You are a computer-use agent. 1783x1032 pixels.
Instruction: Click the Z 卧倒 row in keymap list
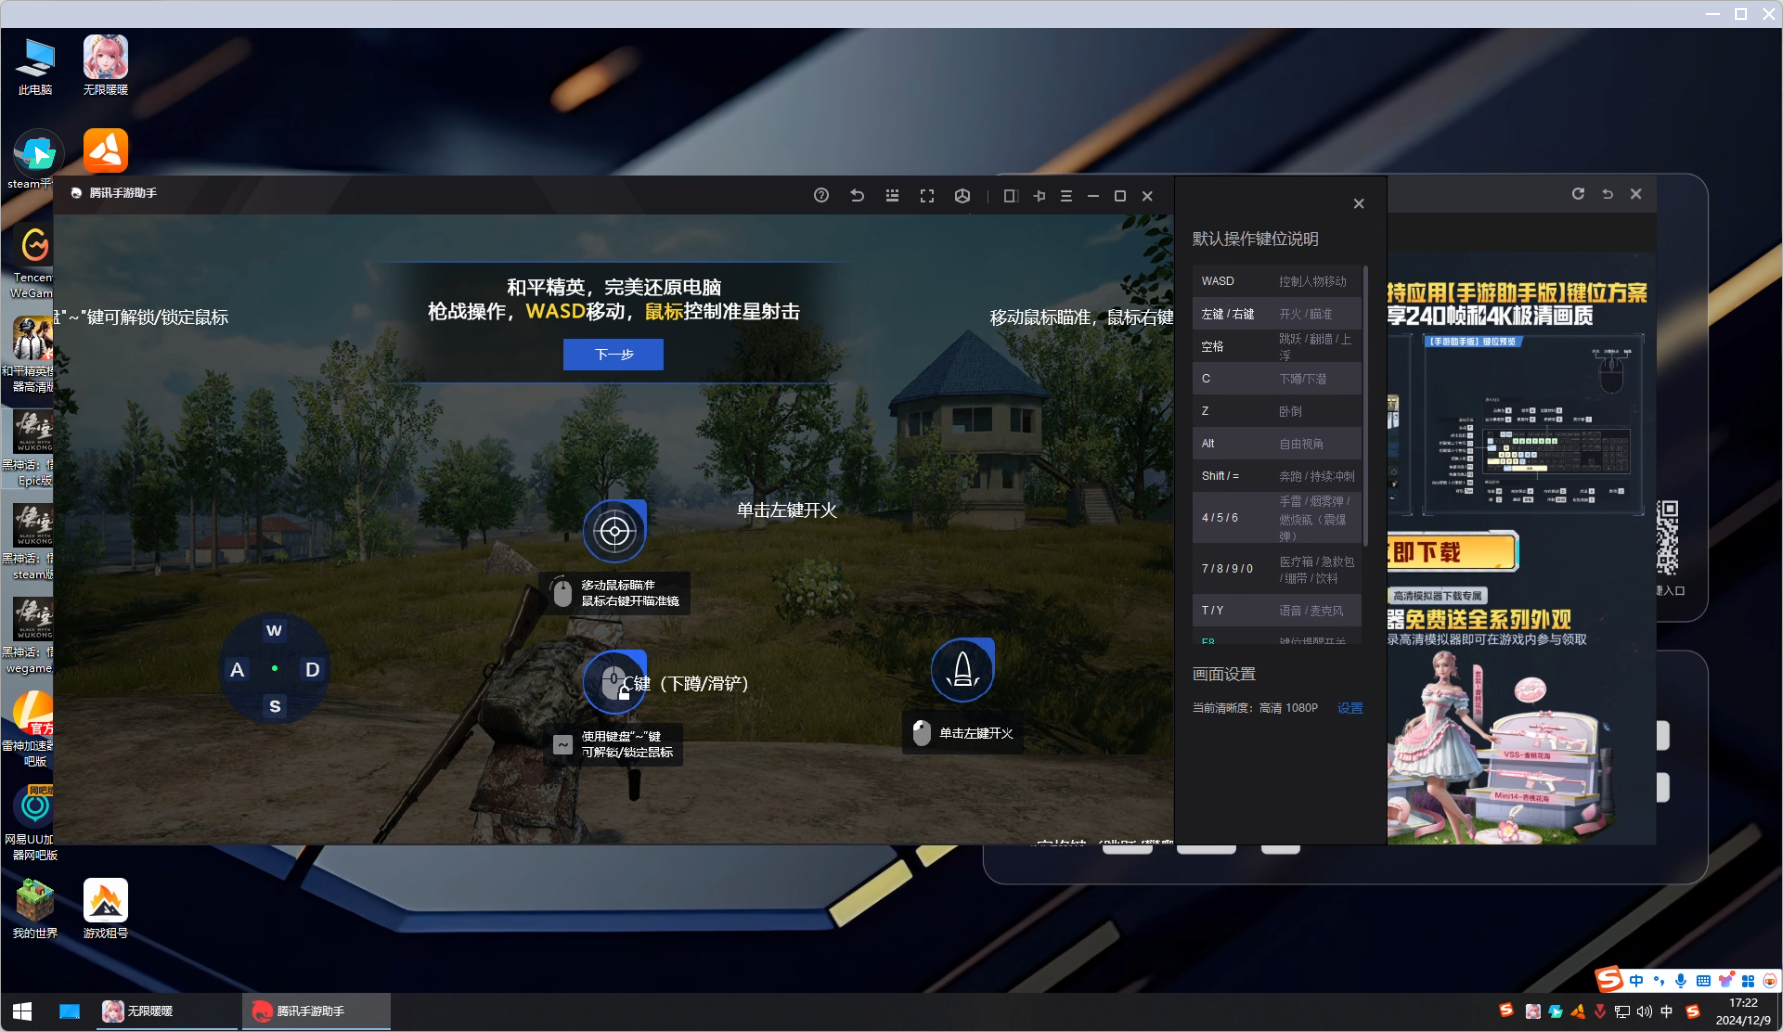[x=1277, y=411]
